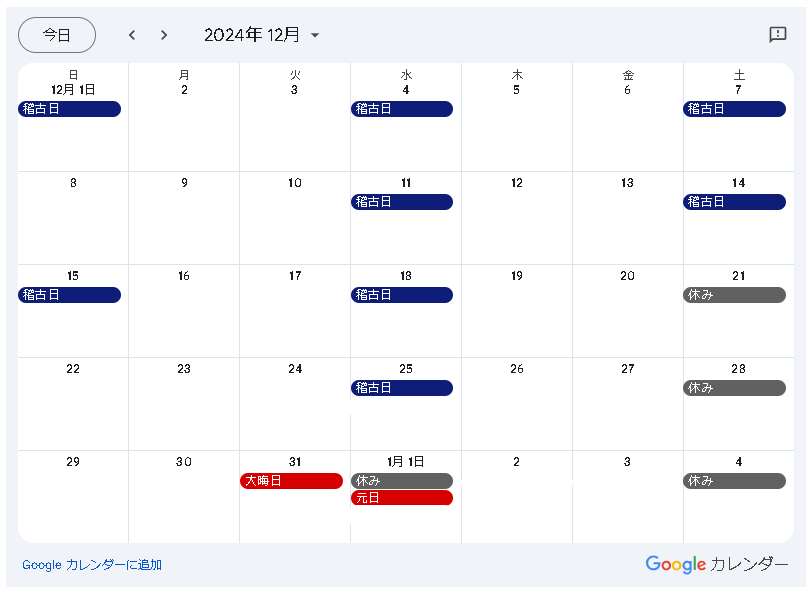Click the date number 16

pyautogui.click(x=184, y=276)
